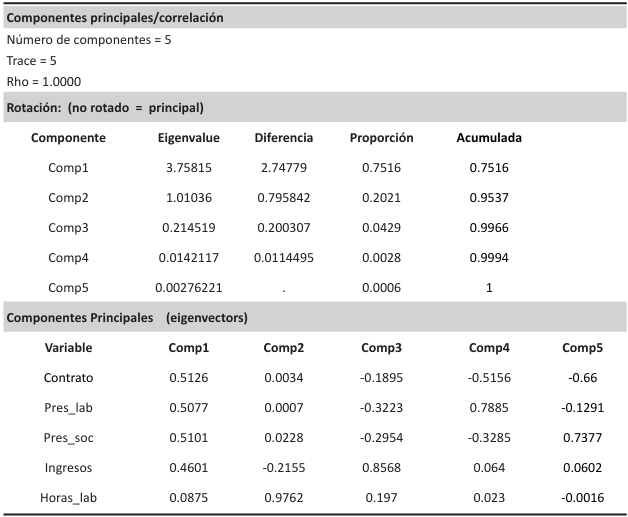Click the accumulated value 0.9994
Viewport: 628px width, 517px height.
(489, 258)
